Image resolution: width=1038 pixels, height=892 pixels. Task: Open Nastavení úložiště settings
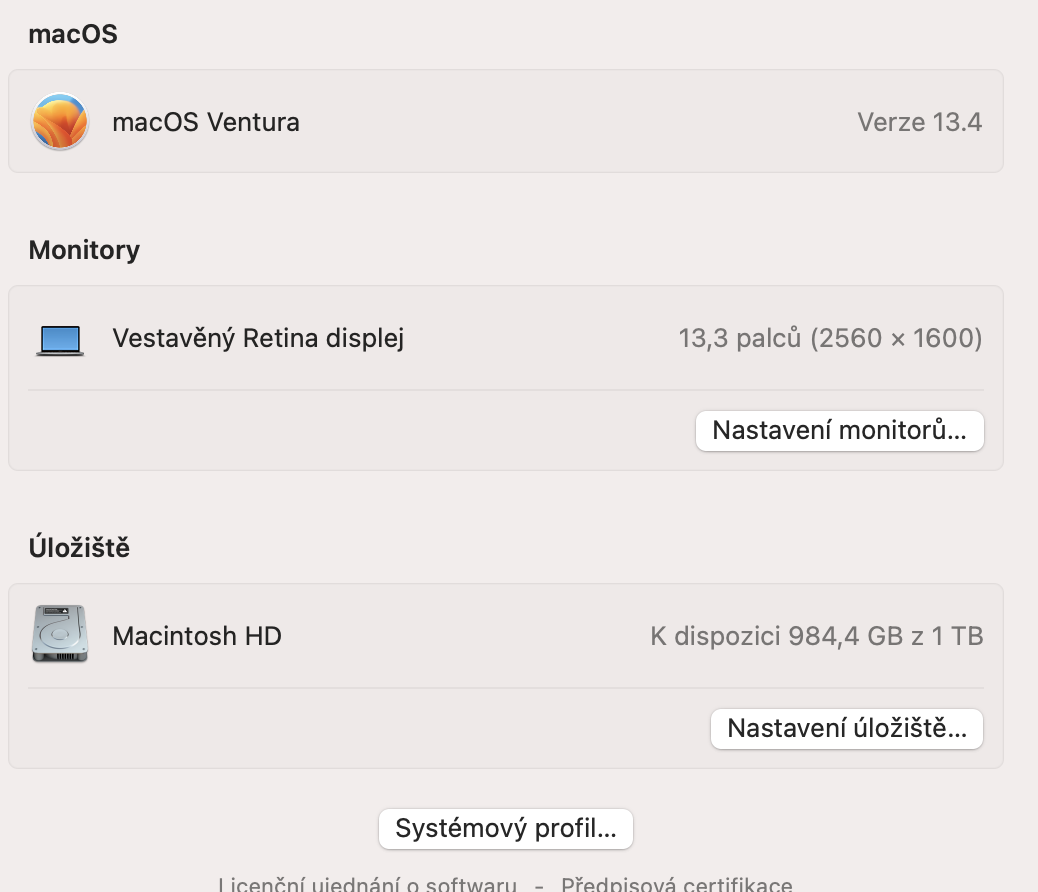846,728
